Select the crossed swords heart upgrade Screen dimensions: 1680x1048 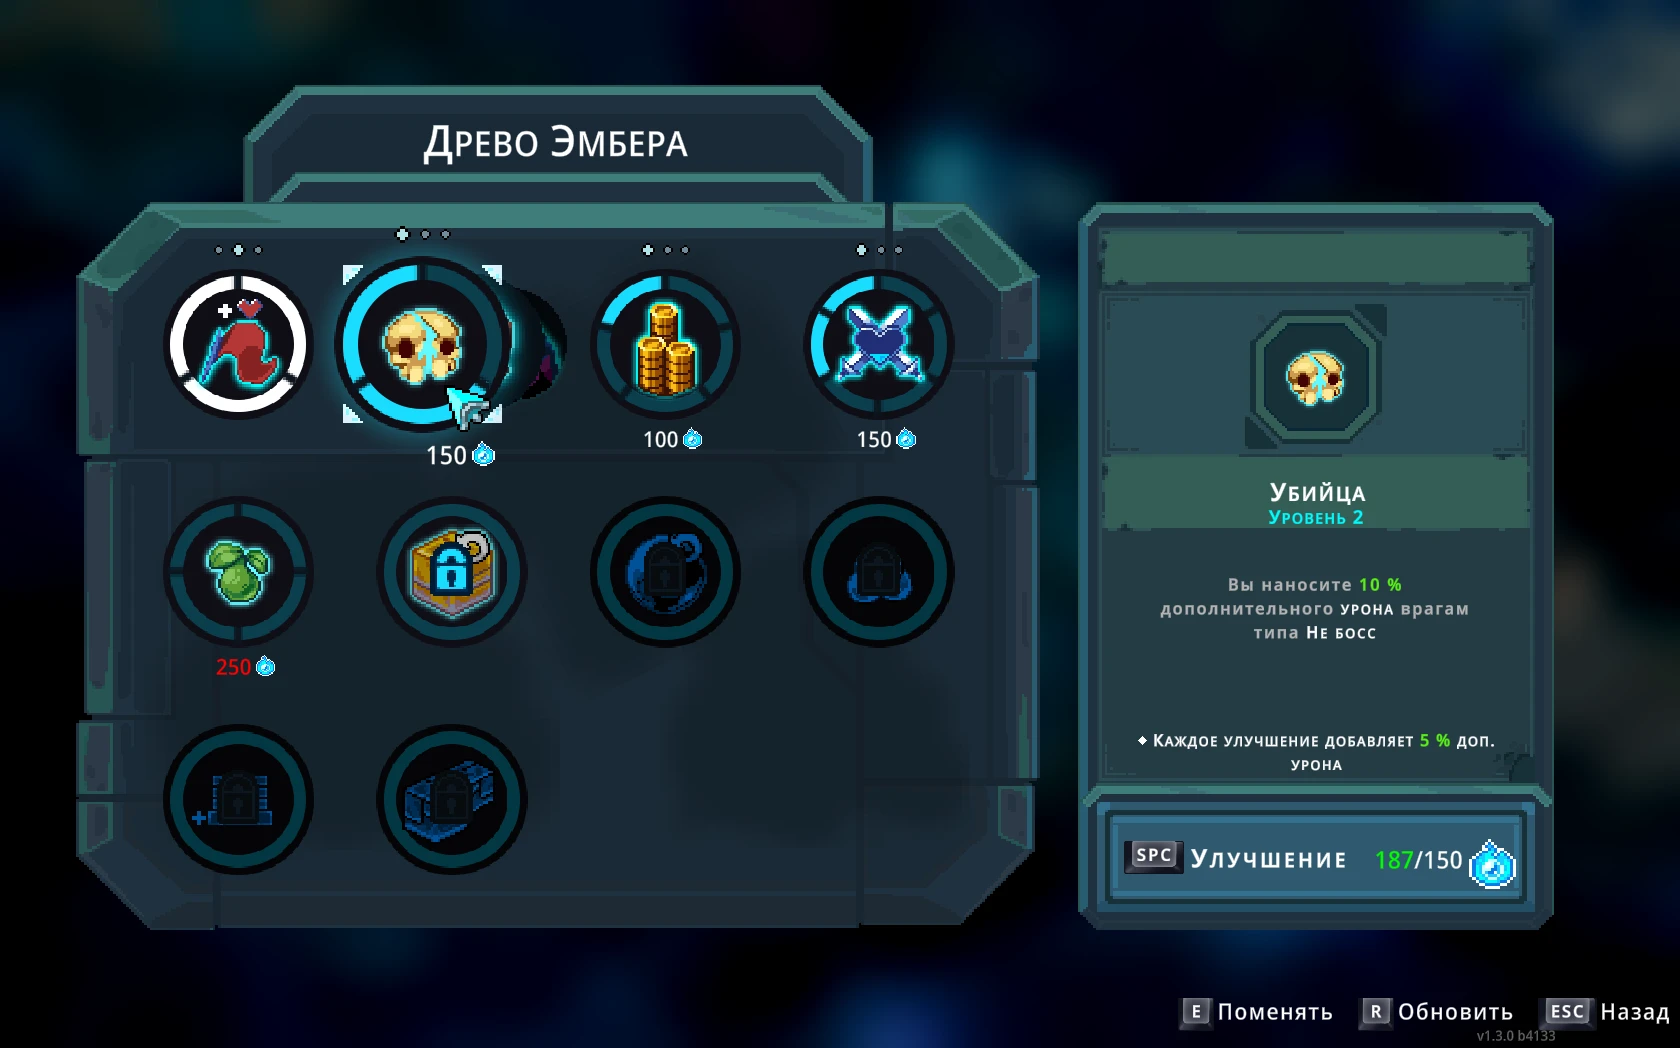878,345
